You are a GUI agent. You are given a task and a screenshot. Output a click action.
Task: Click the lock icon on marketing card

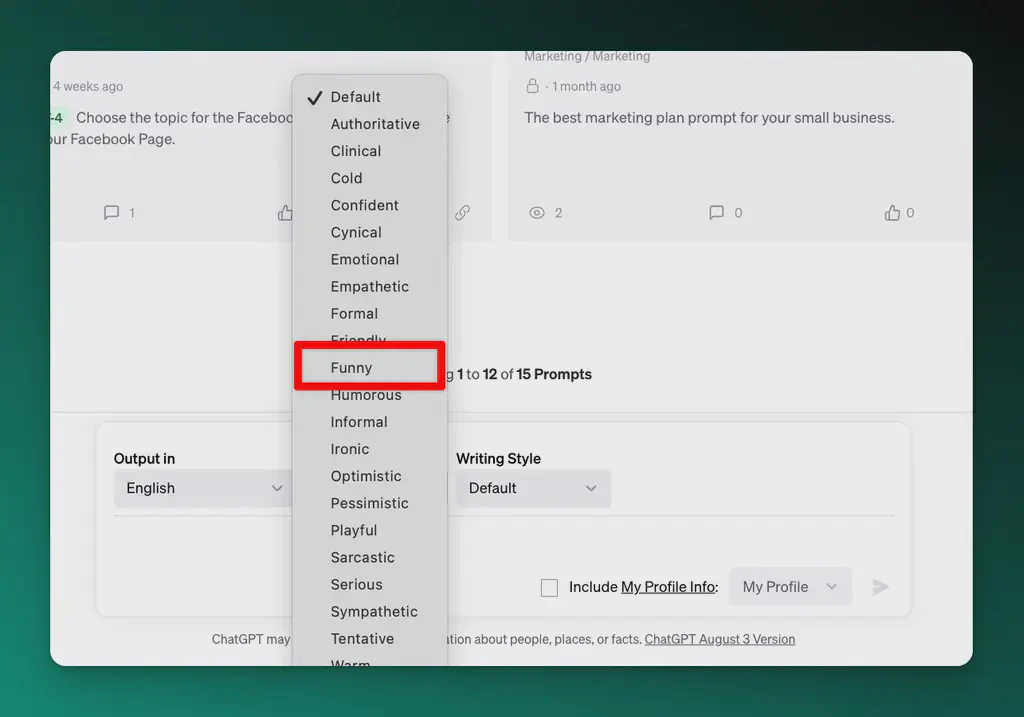click(533, 86)
